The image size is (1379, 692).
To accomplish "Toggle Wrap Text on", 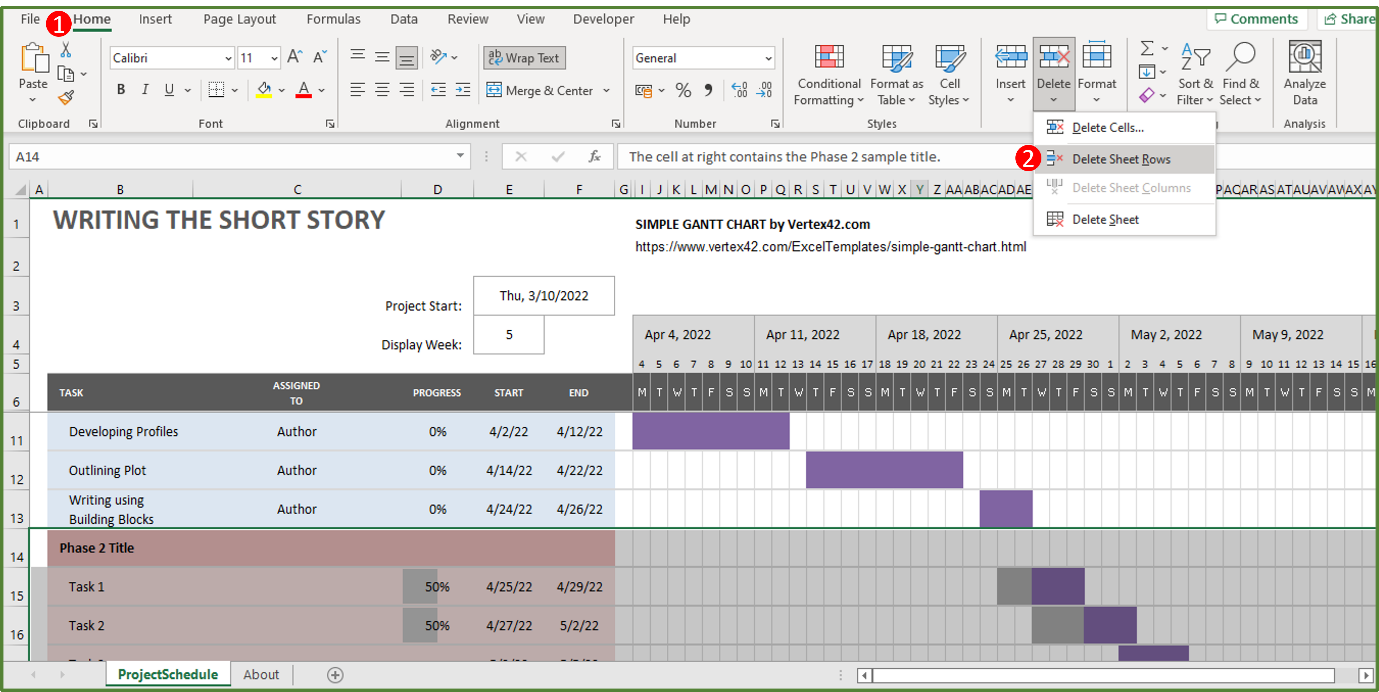I will click(x=524, y=57).
